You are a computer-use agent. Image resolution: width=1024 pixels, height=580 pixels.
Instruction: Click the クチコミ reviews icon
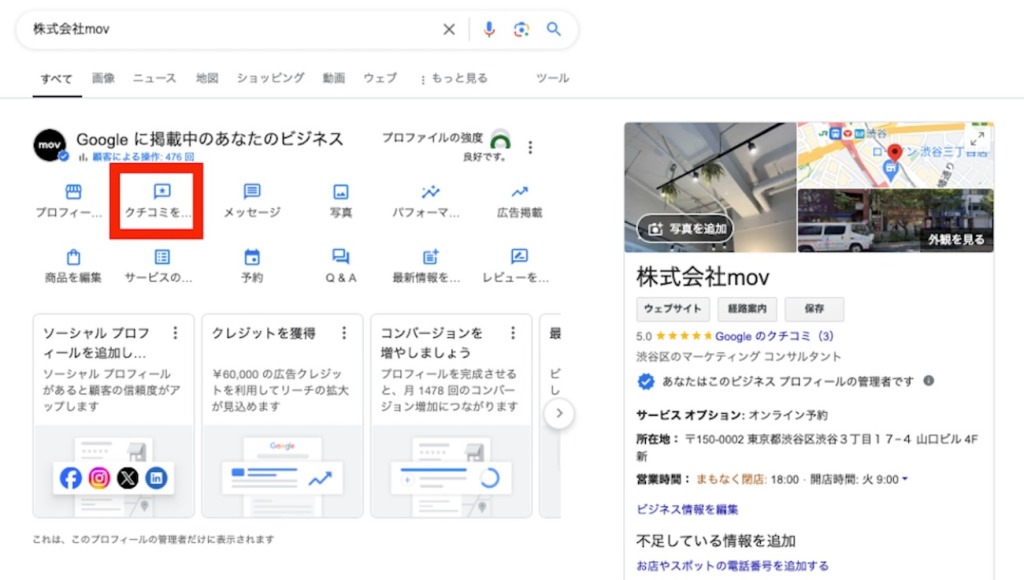click(161, 192)
